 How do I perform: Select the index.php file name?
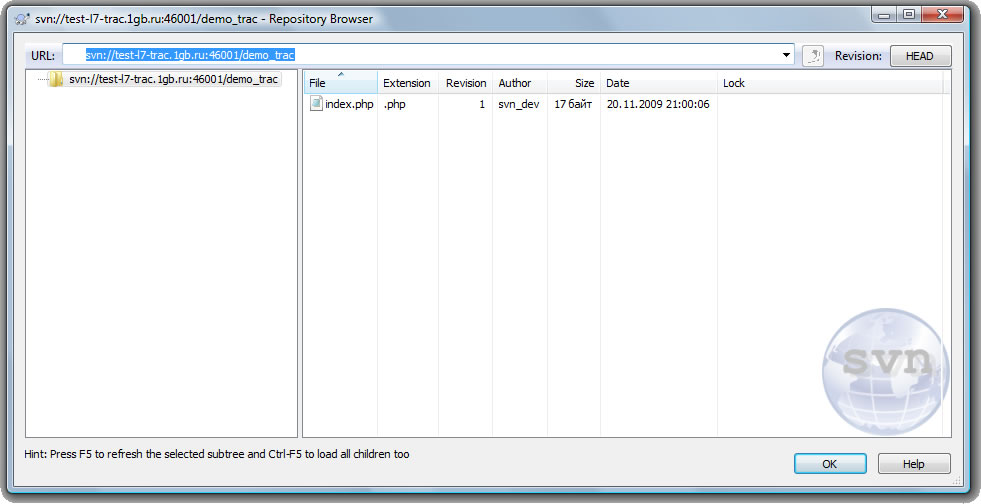(349, 104)
